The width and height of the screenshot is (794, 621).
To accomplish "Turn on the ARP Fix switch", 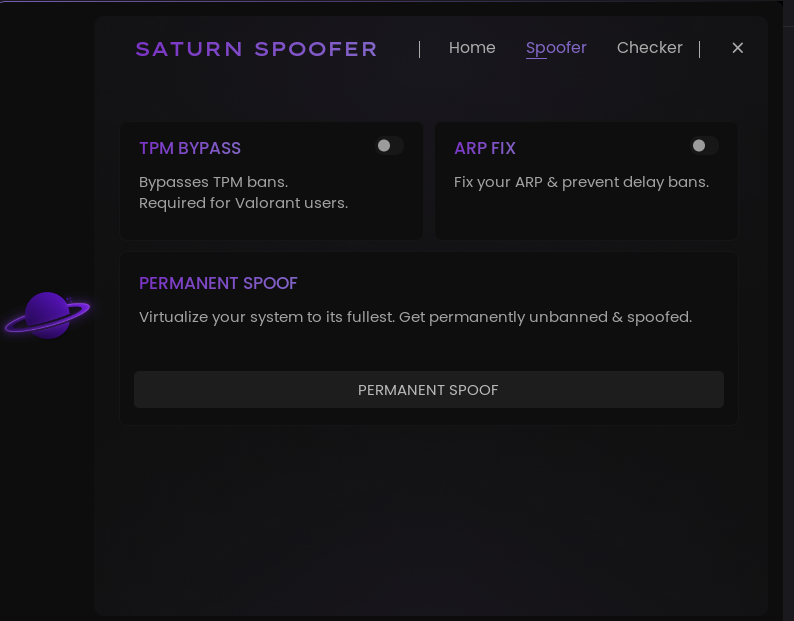I will (704, 146).
